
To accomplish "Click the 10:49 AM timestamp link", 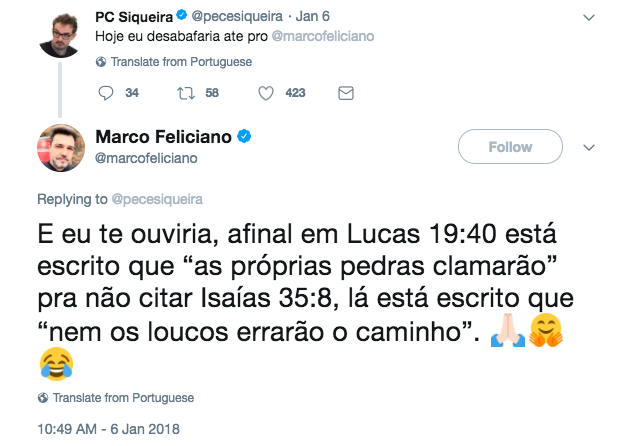I will point(107,430).
